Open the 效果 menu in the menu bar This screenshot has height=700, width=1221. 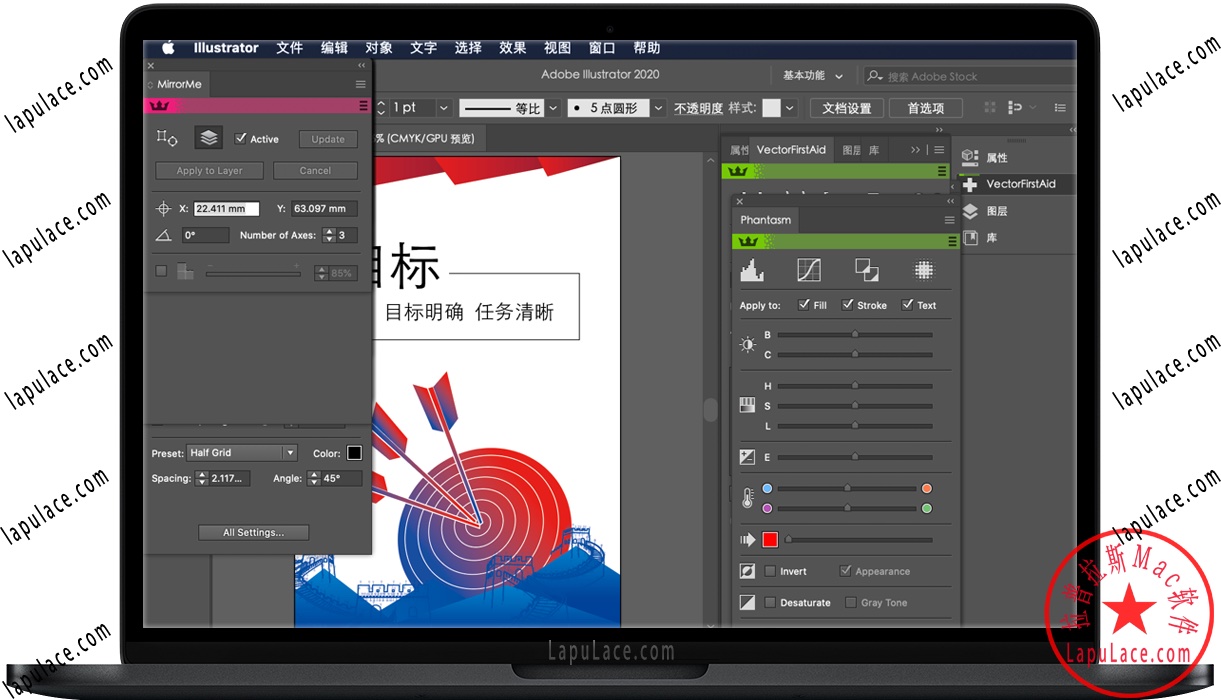click(x=512, y=47)
